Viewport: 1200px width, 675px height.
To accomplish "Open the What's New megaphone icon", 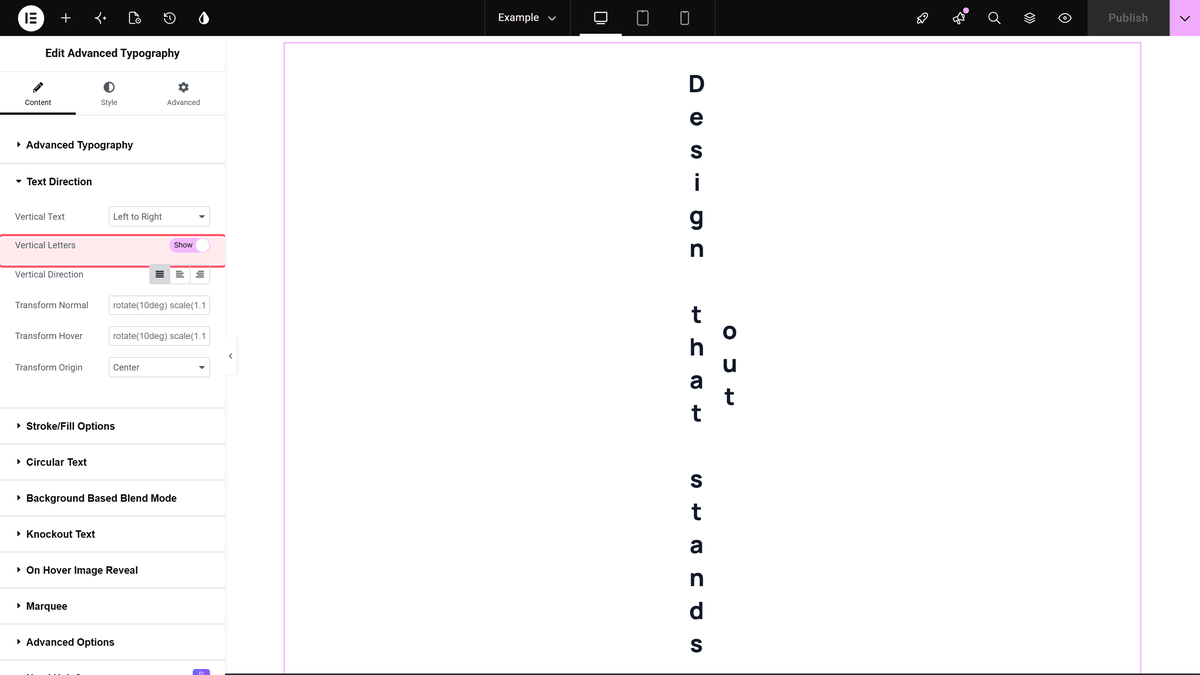I will point(959,18).
